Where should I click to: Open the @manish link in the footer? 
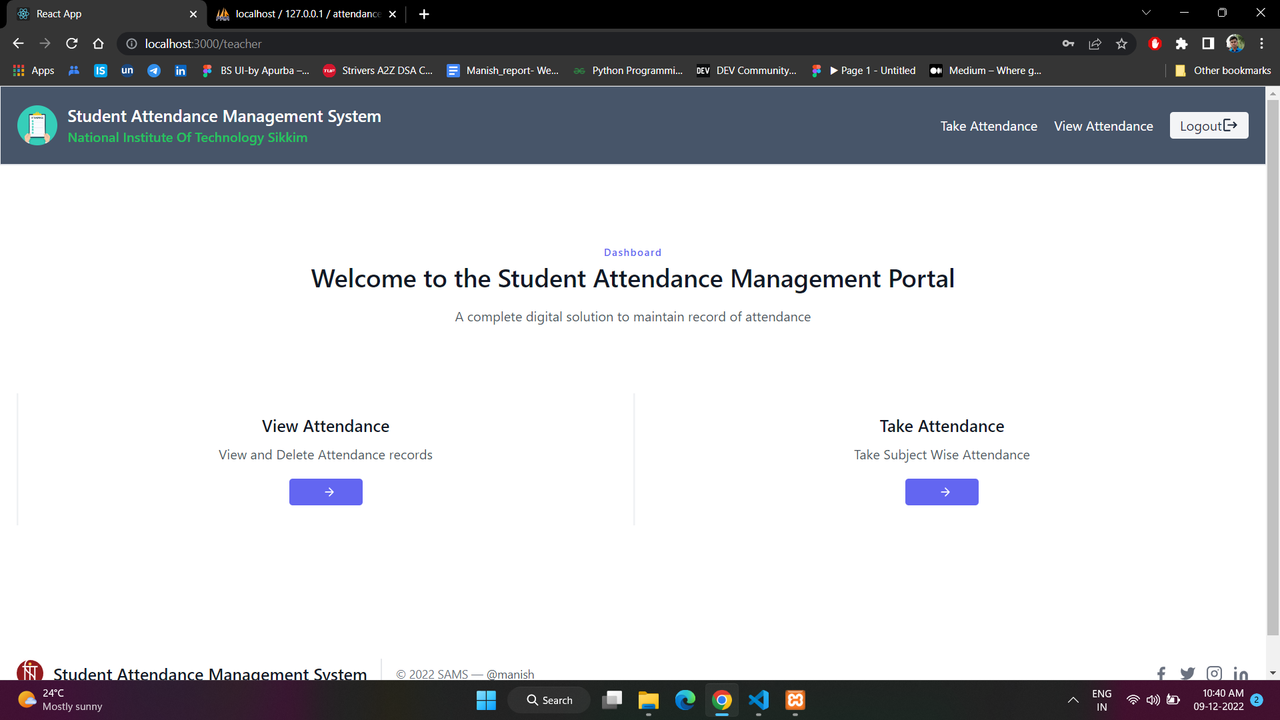pos(511,674)
